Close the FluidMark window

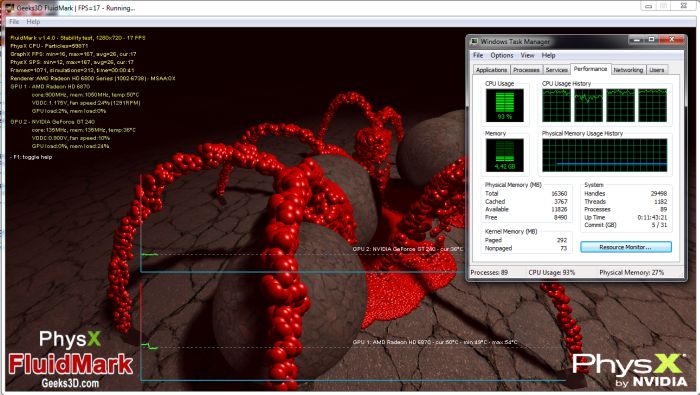pyautogui.click(x=683, y=6)
